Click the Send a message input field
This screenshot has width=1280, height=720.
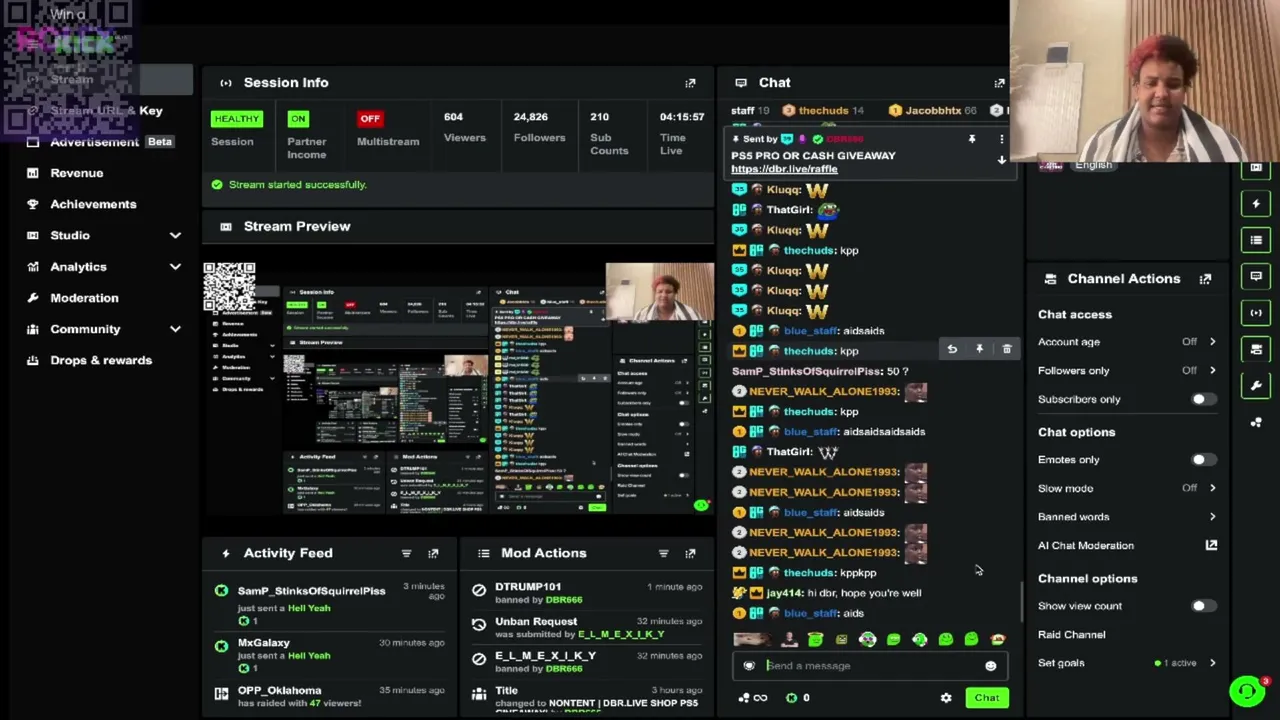pos(869,666)
